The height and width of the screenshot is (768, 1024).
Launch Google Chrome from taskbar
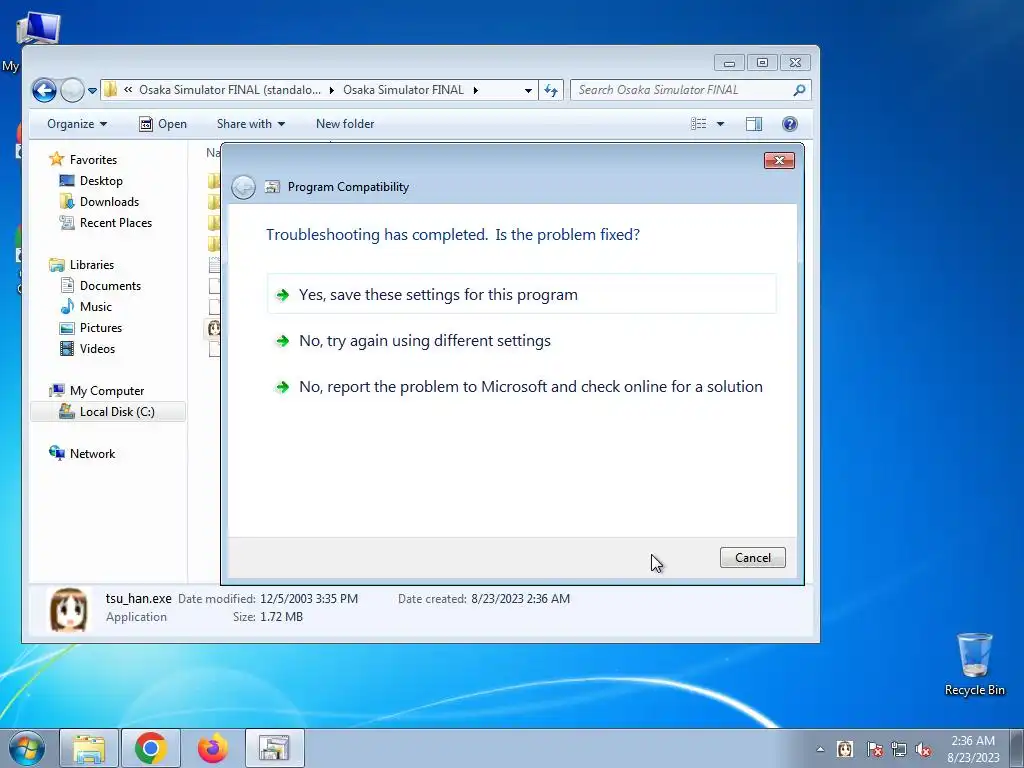point(151,748)
